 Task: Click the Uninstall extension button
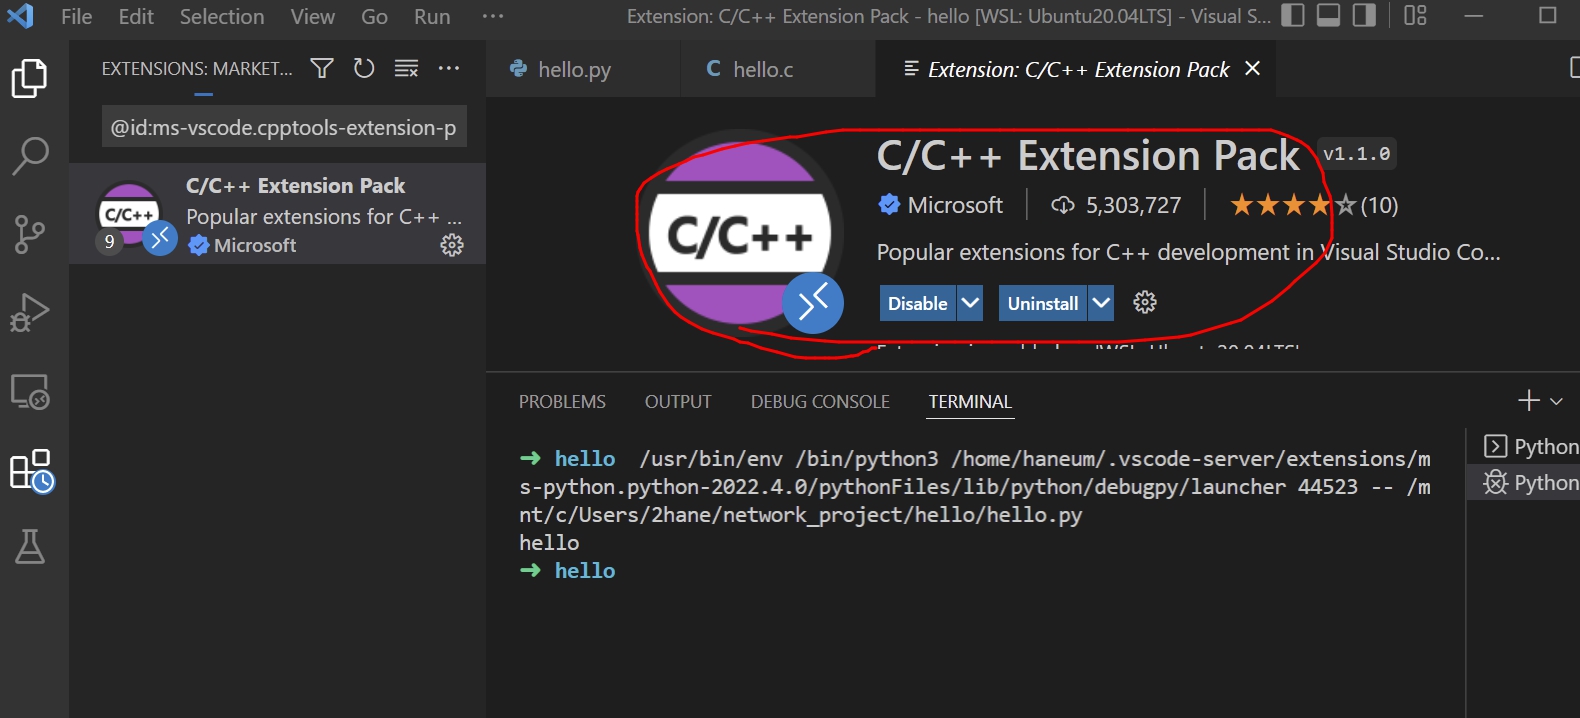(1043, 303)
